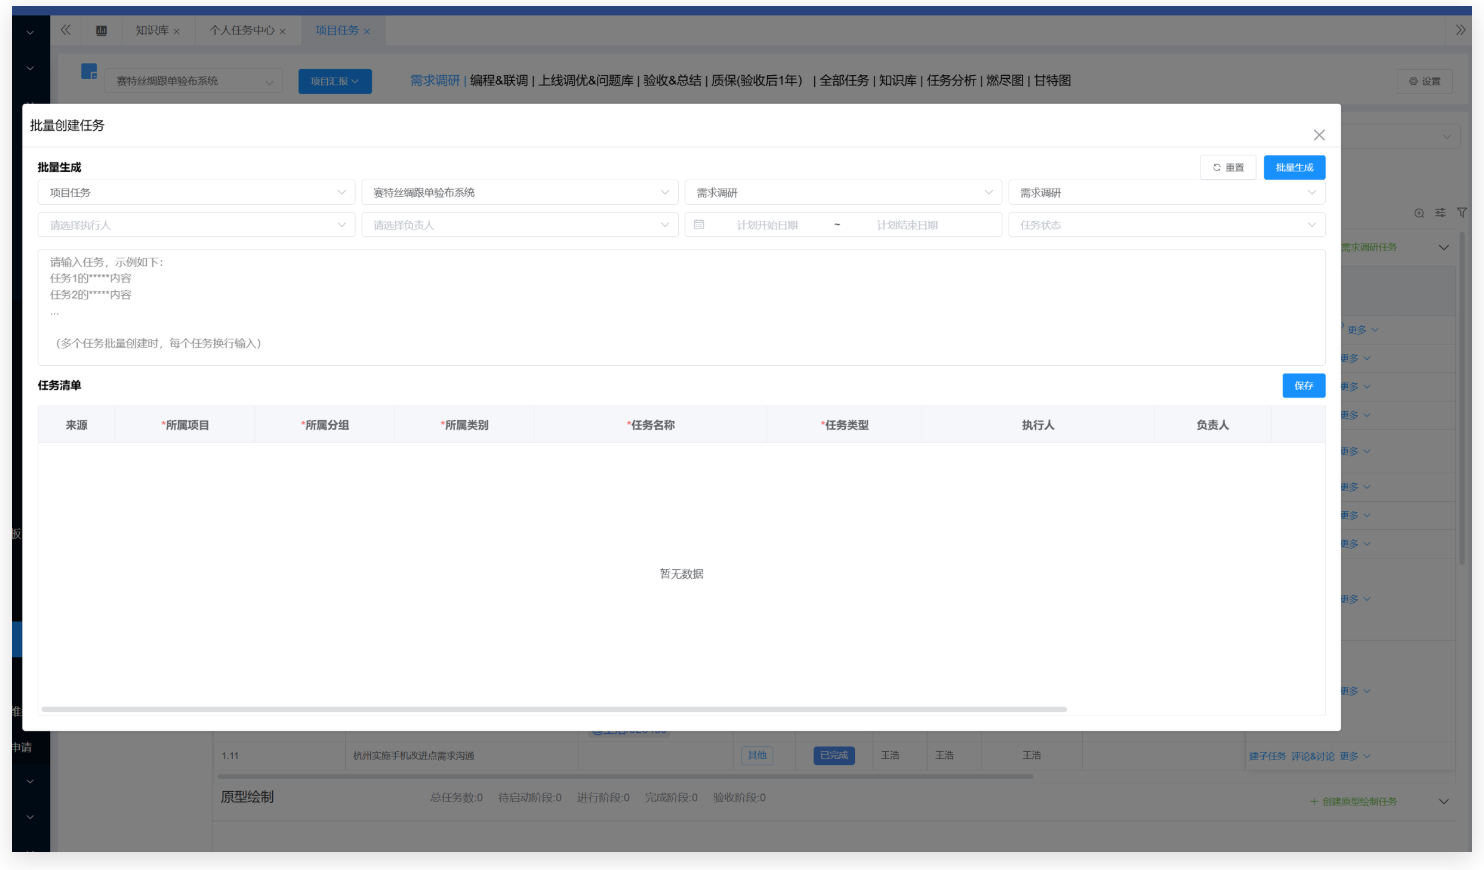
Task: Open the 知识库 view in project bar
Action: click(898, 80)
